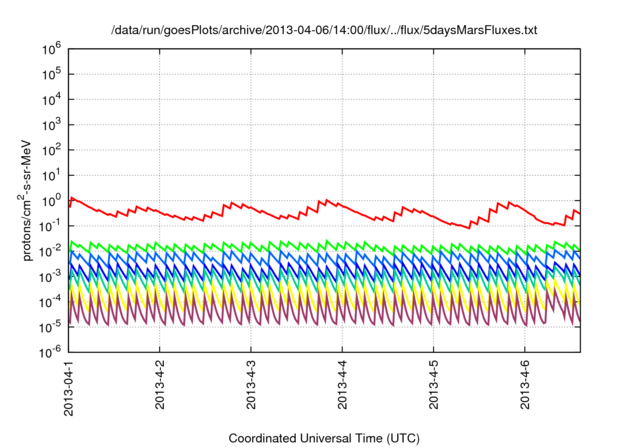Click the 2013-4-5 date tick label

pyautogui.click(x=433, y=385)
